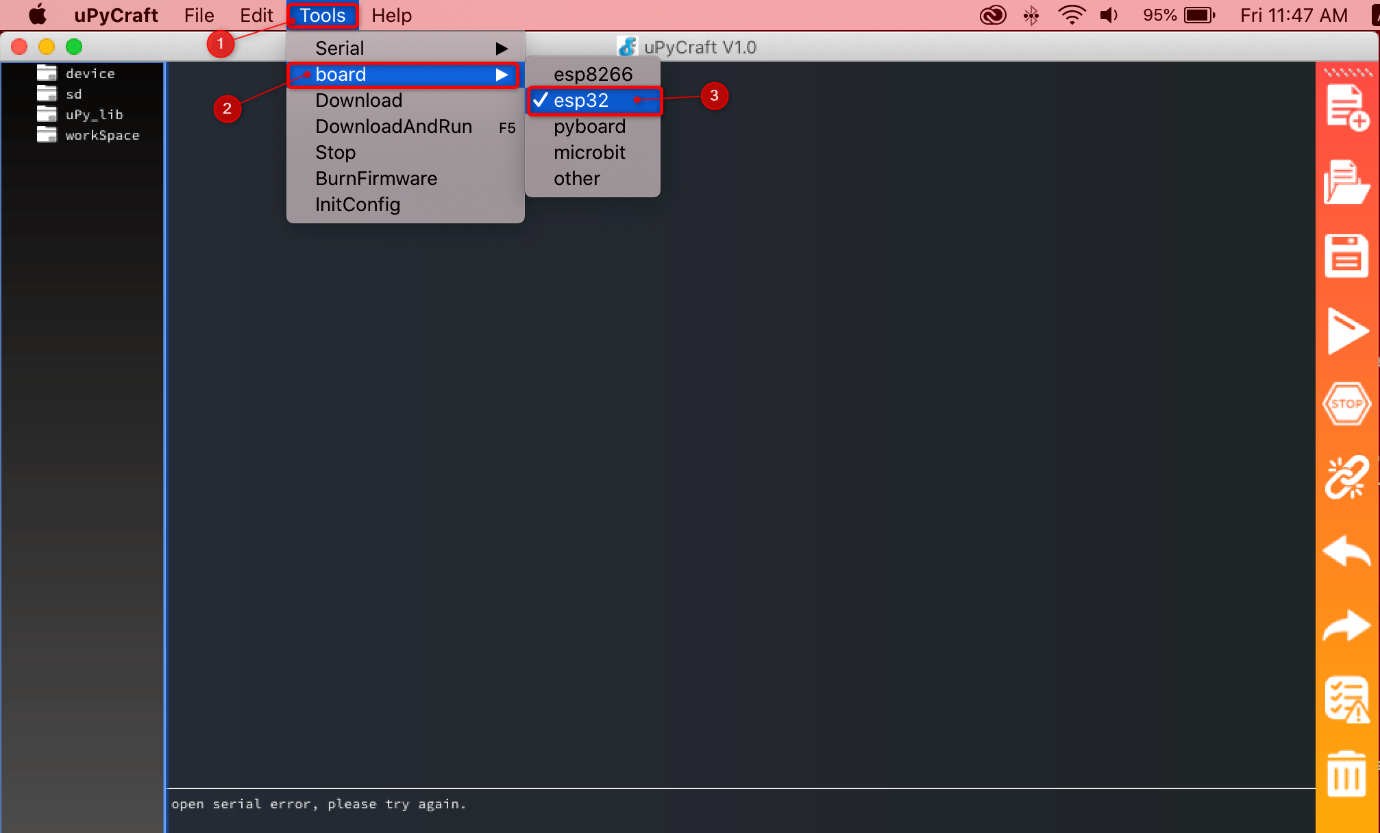This screenshot has height=833, width=1380.
Task: Click the Syntax Check list icon
Action: pos(1346,699)
